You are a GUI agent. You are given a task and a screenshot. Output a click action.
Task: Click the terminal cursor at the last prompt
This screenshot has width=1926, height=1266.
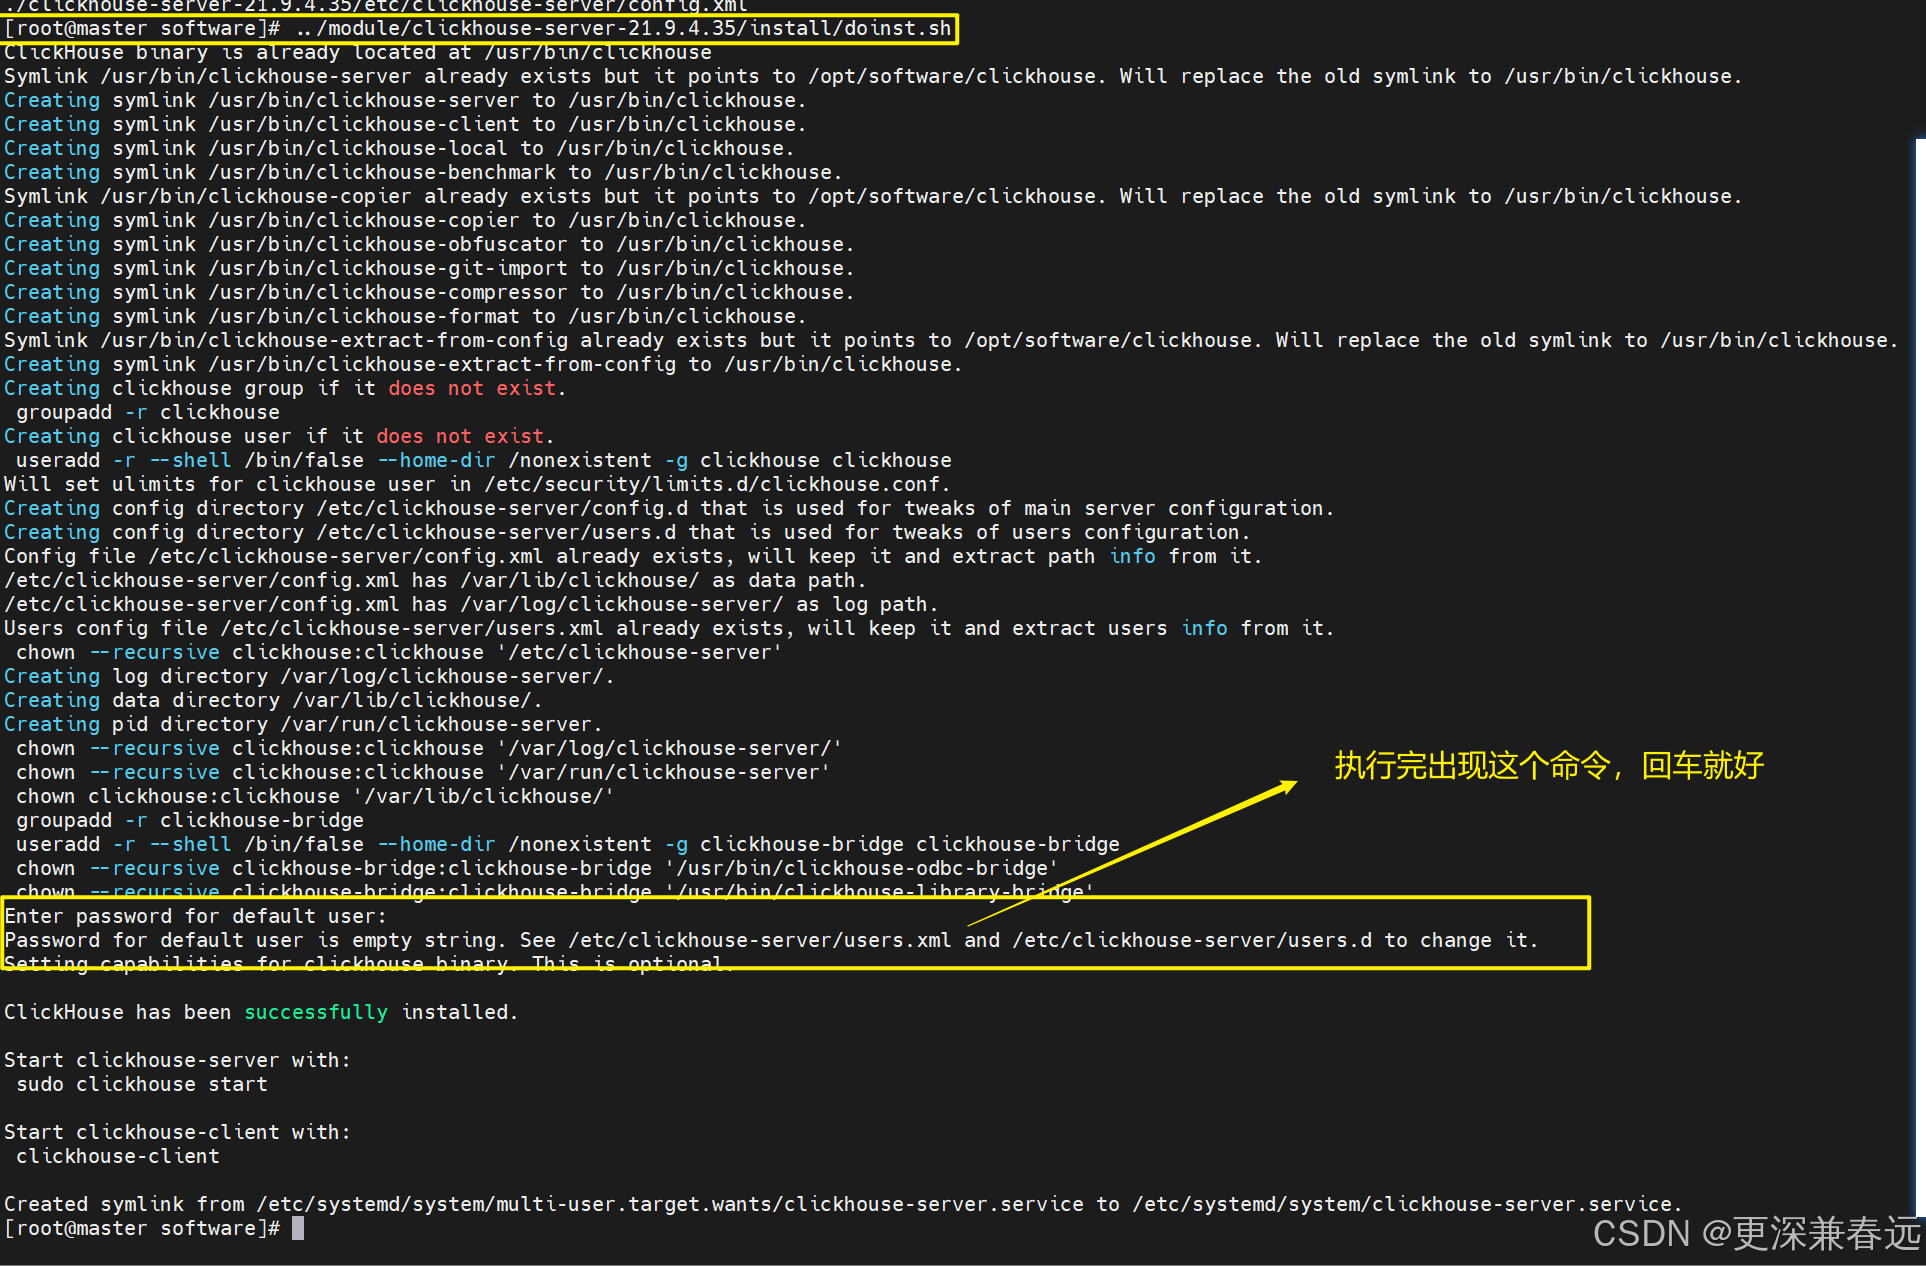[298, 1228]
